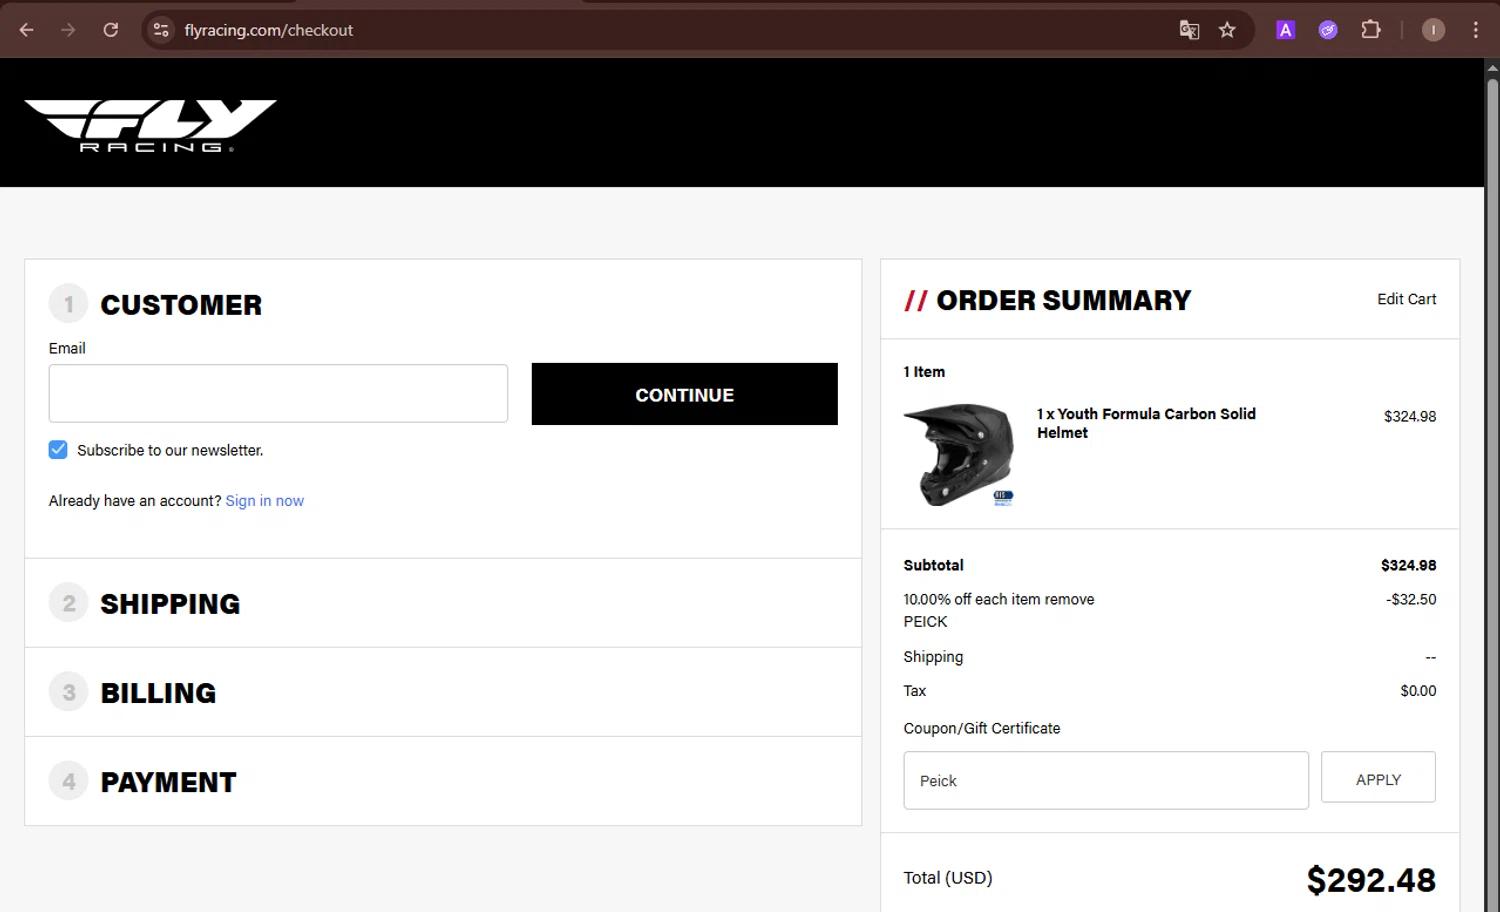This screenshot has width=1500, height=912.
Task: Click the CONTINUE button
Action: (x=685, y=394)
